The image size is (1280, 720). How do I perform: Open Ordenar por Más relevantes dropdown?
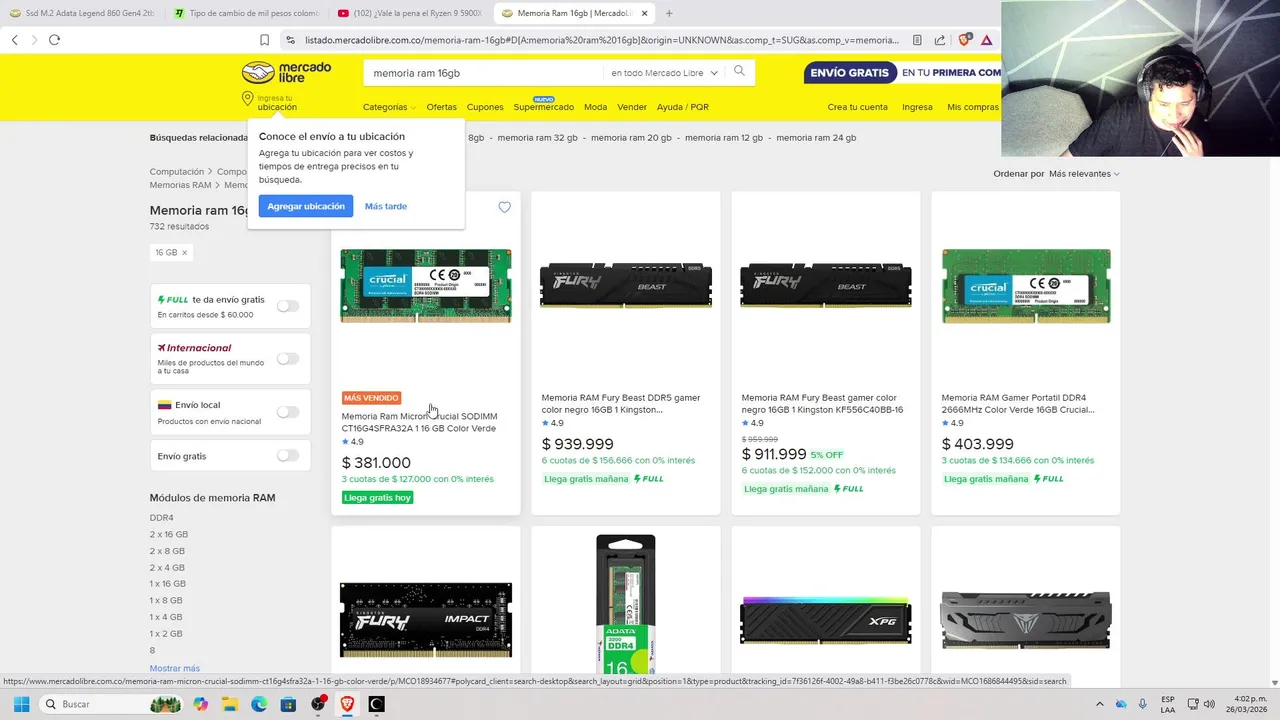point(1084,174)
